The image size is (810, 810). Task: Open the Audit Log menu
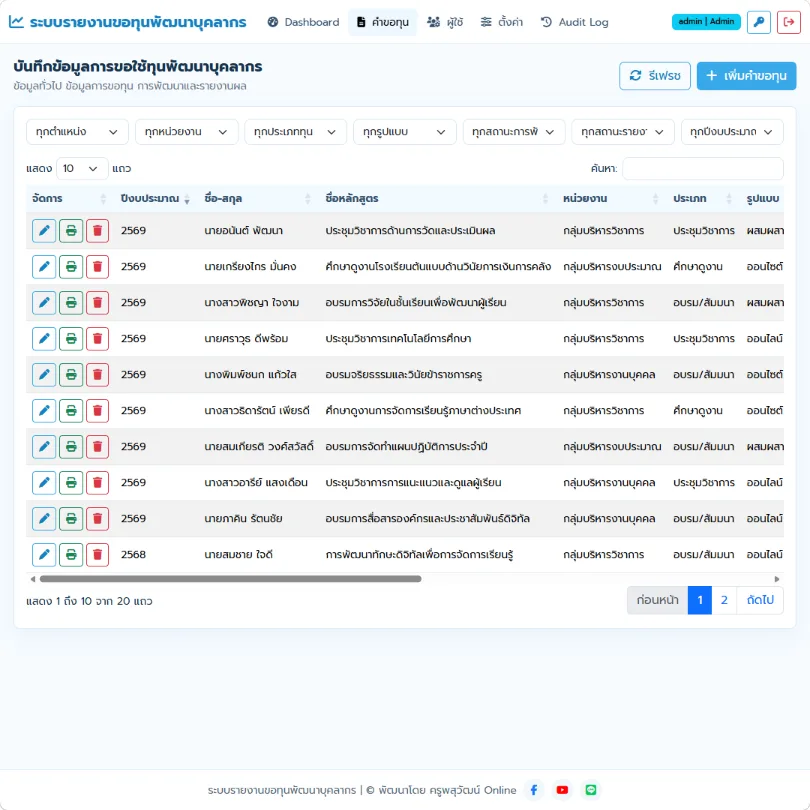(x=574, y=22)
